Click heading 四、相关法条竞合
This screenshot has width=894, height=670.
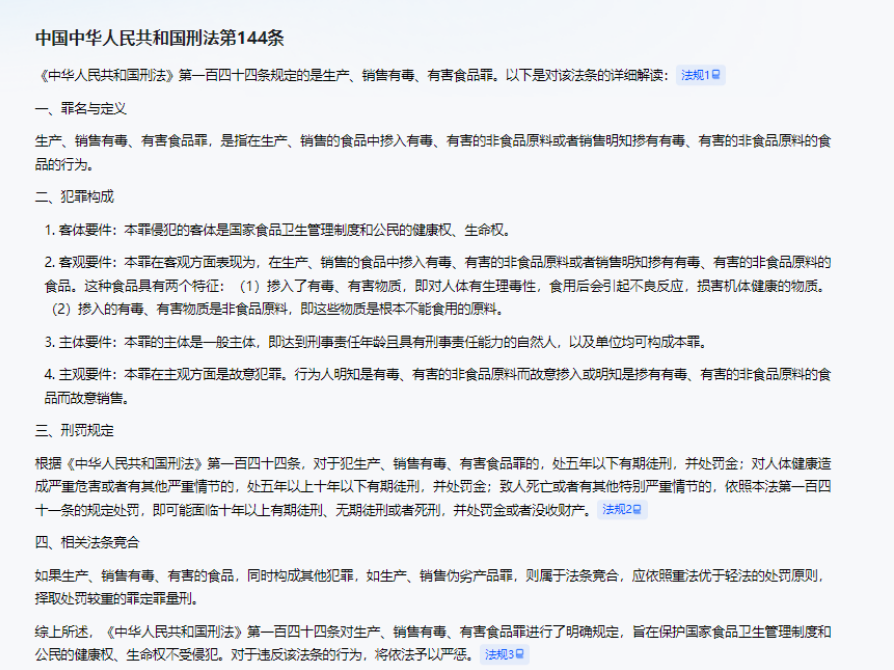point(87,542)
